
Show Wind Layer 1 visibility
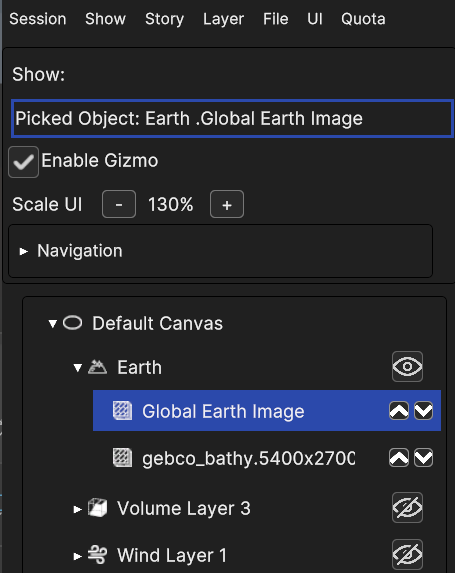point(407,554)
